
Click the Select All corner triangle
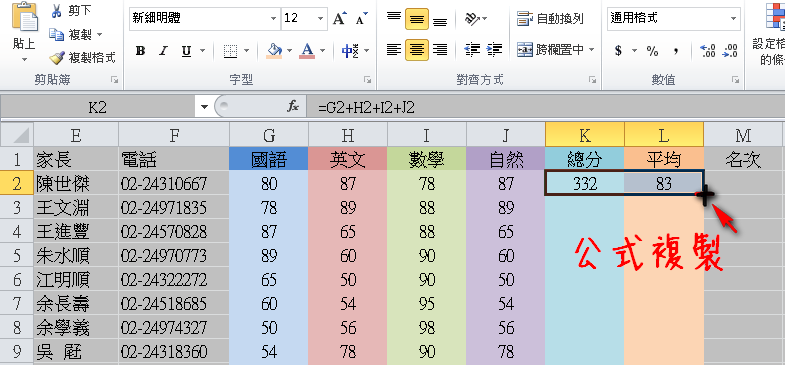17,134
